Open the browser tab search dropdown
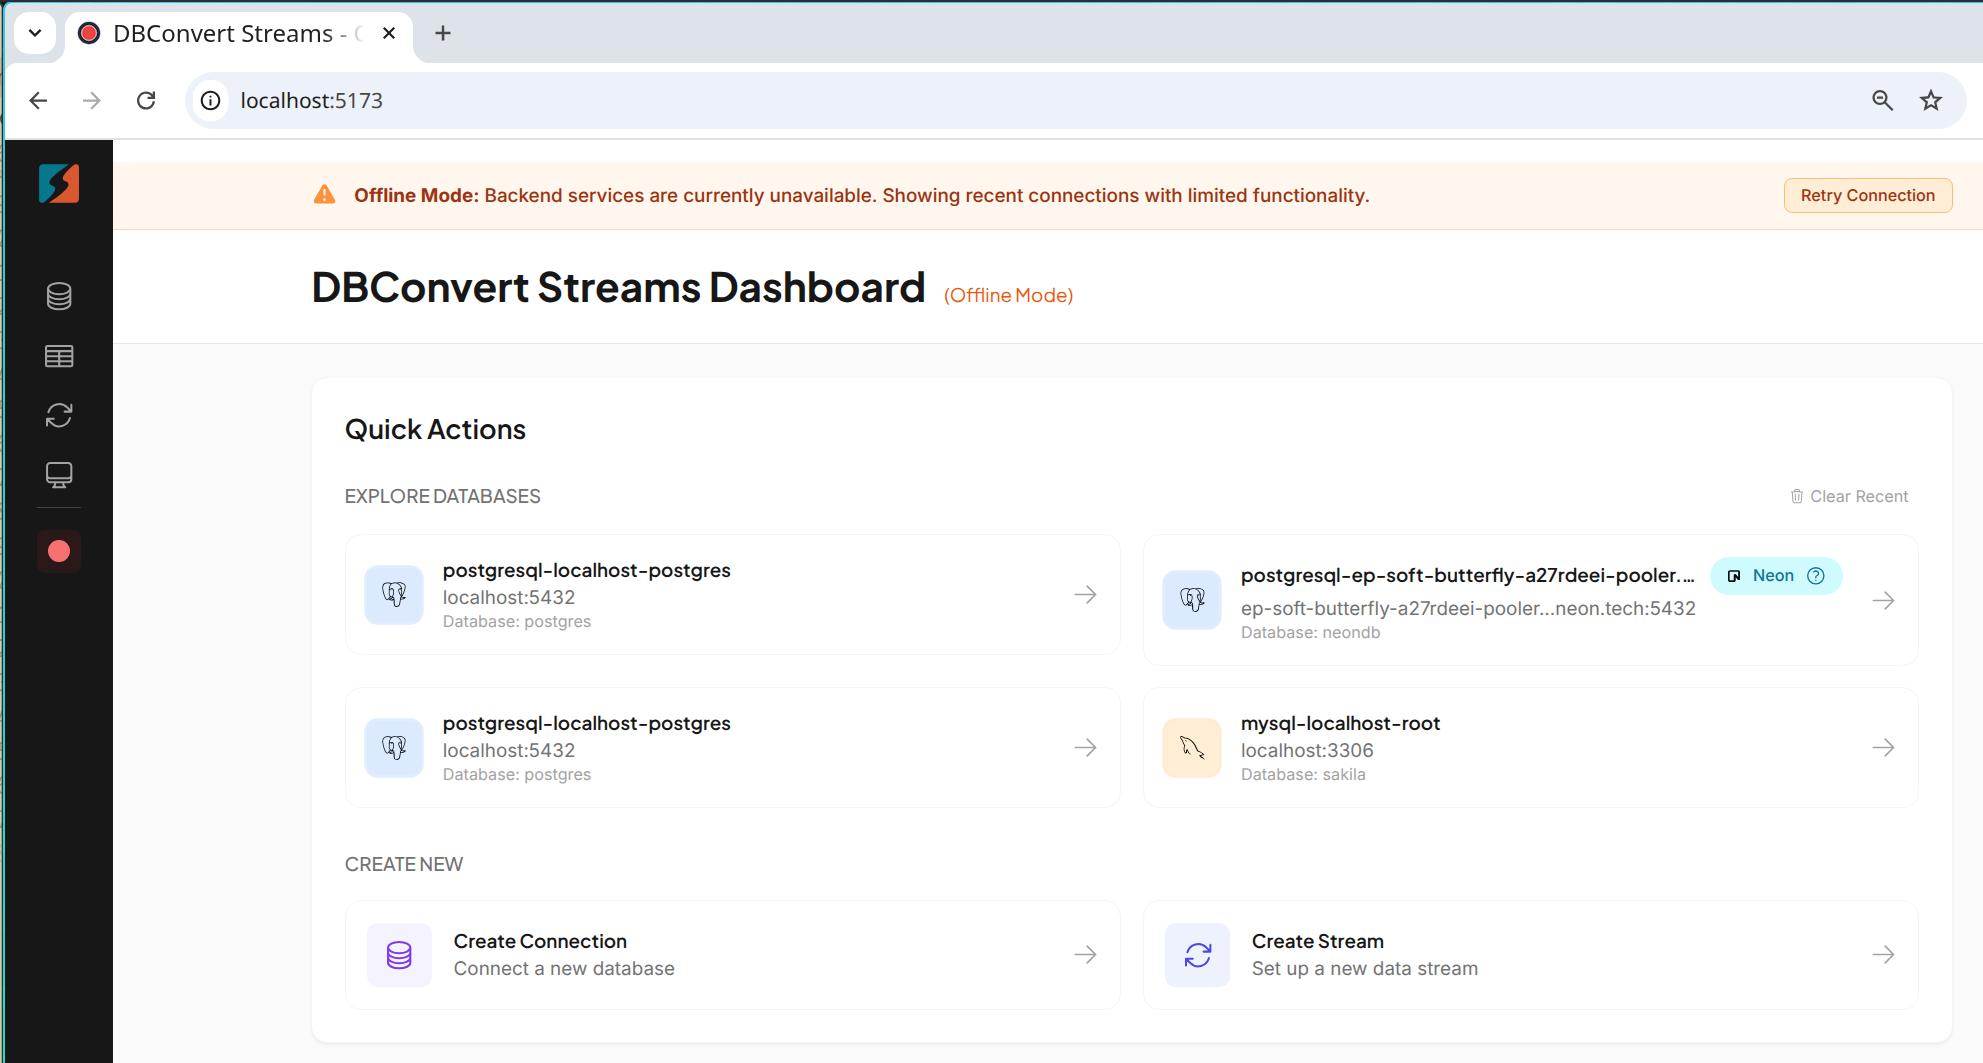This screenshot has width=1983, height=1063. click(x=35, y=32)
